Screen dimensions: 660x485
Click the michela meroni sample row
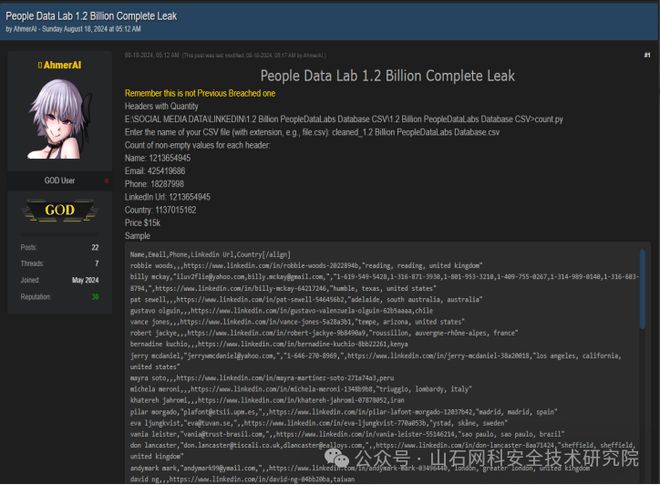coord(301,389)
